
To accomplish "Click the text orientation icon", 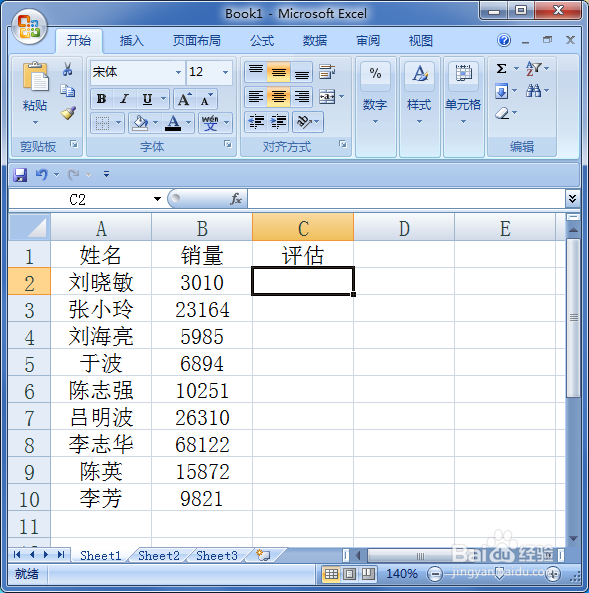I will click(x=304, y=122).
